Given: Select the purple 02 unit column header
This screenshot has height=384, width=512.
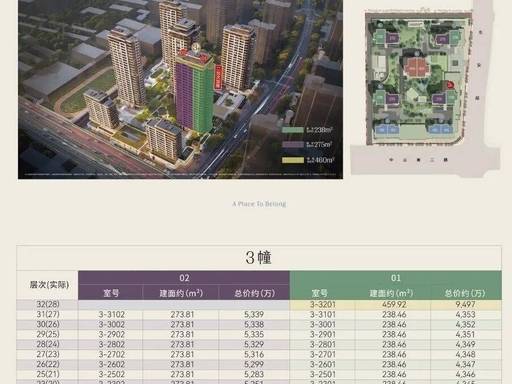Looking at the screenshot, I should [x=184, y=278].
